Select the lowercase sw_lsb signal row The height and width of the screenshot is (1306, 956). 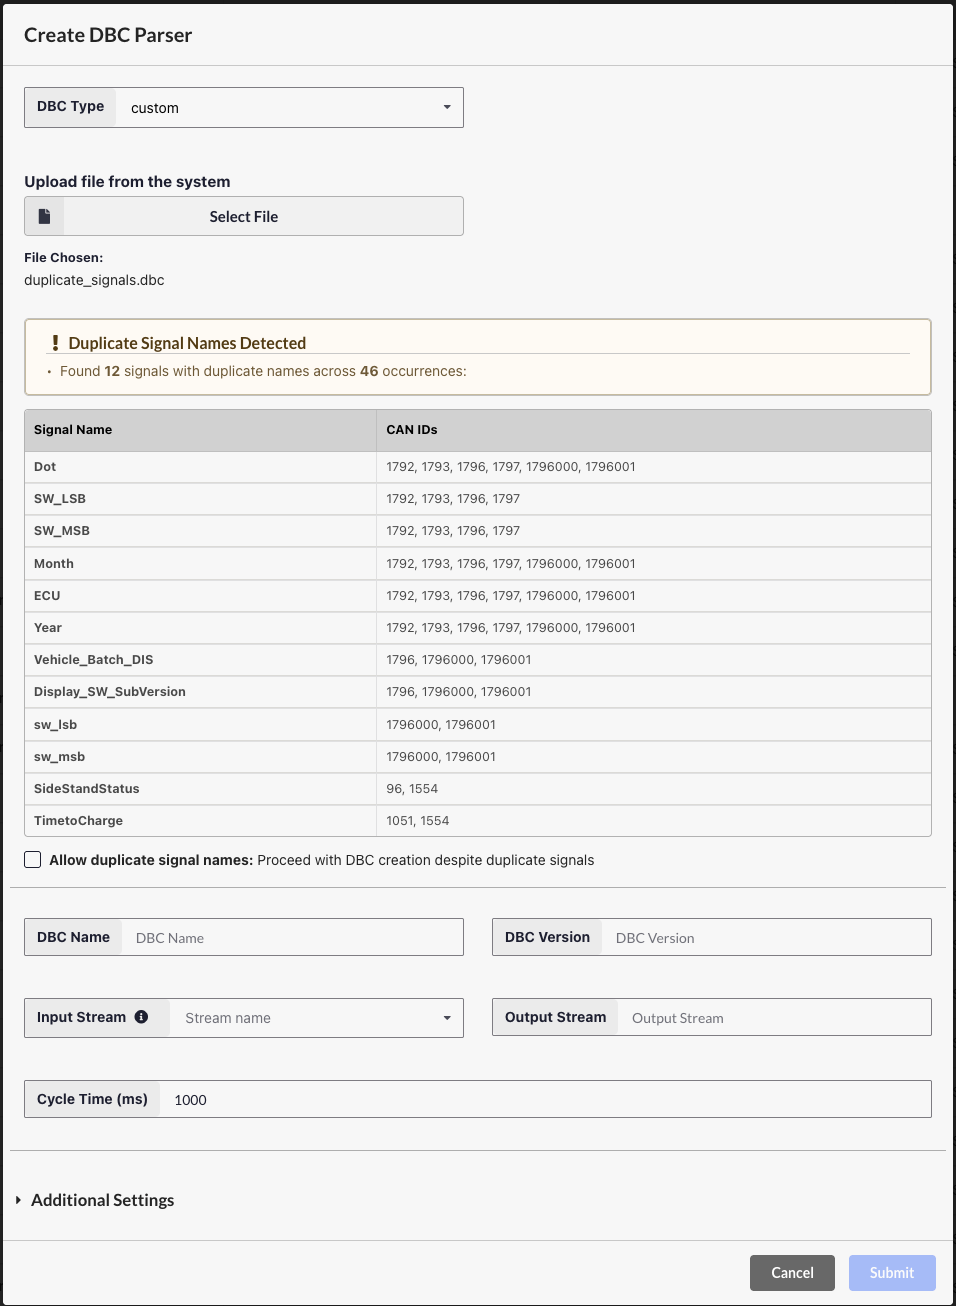(478, 725)
